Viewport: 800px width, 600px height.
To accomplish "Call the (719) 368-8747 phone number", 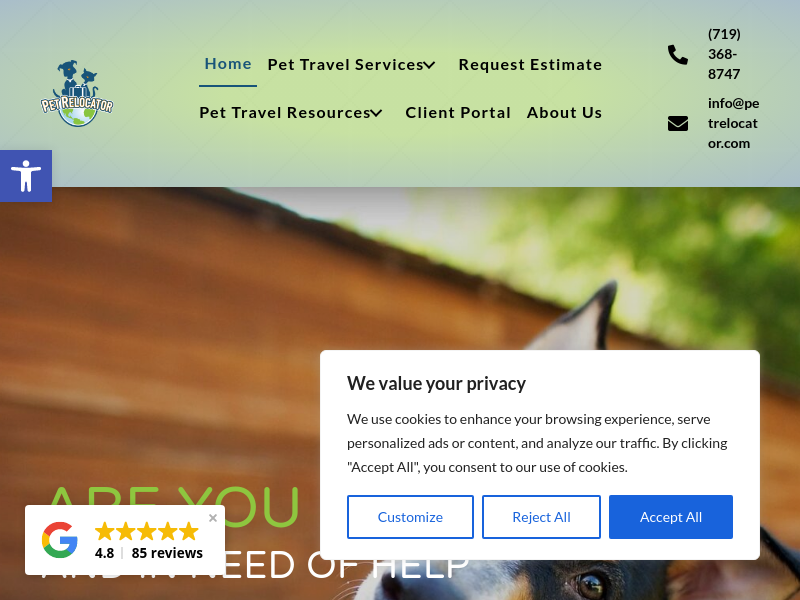I will [724, 54].
